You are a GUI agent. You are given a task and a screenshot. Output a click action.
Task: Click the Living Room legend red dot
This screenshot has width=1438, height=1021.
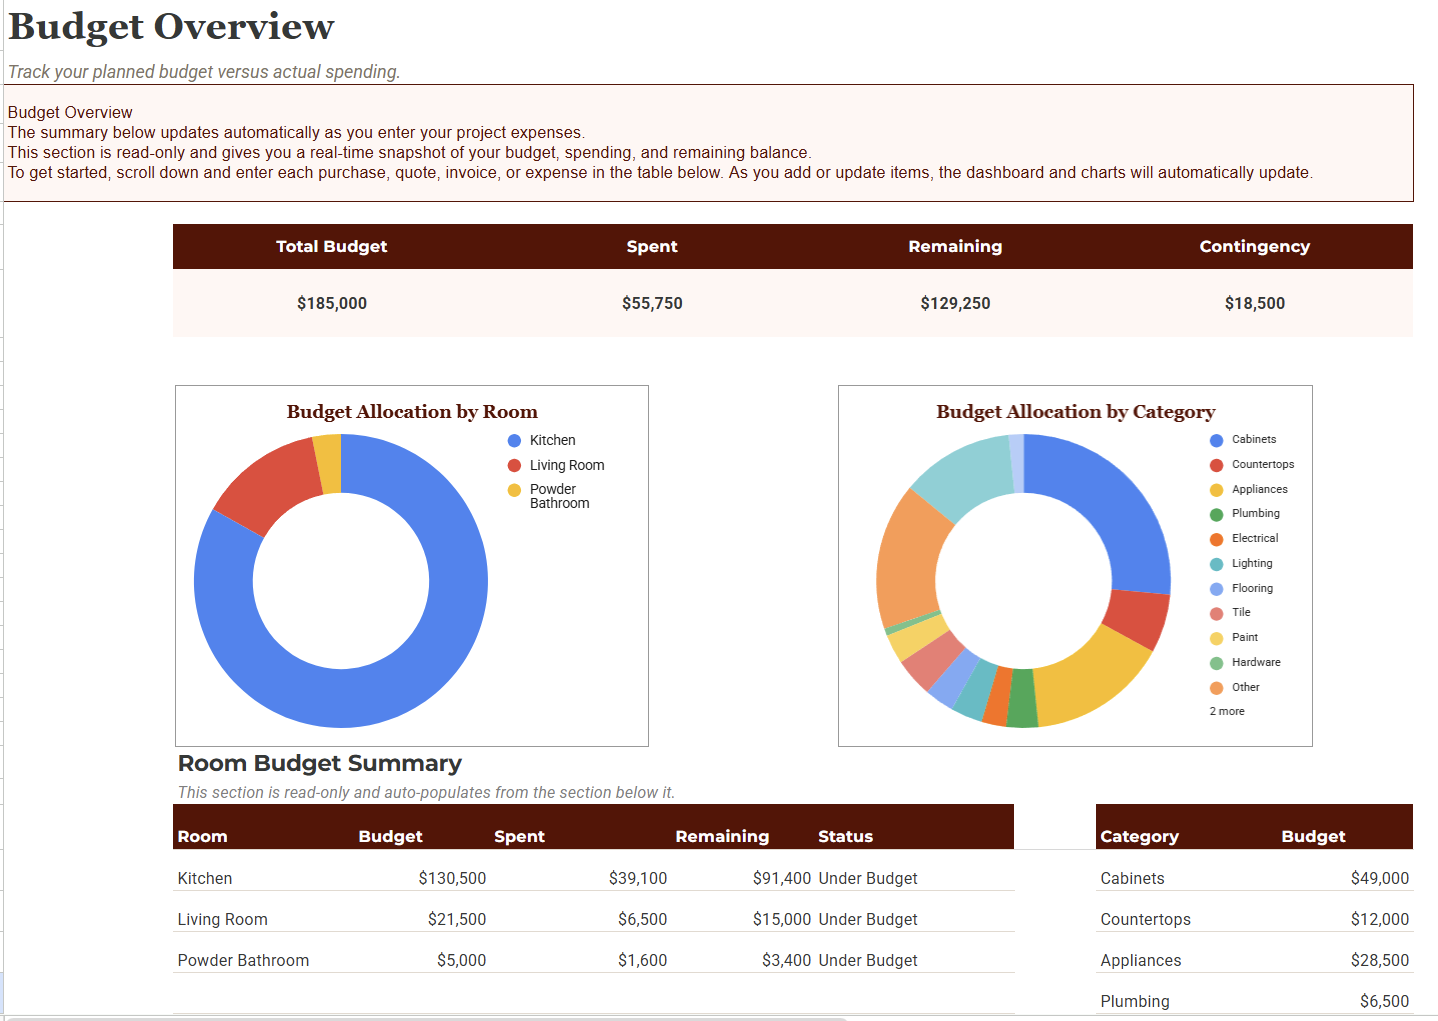tap(514, 466)
